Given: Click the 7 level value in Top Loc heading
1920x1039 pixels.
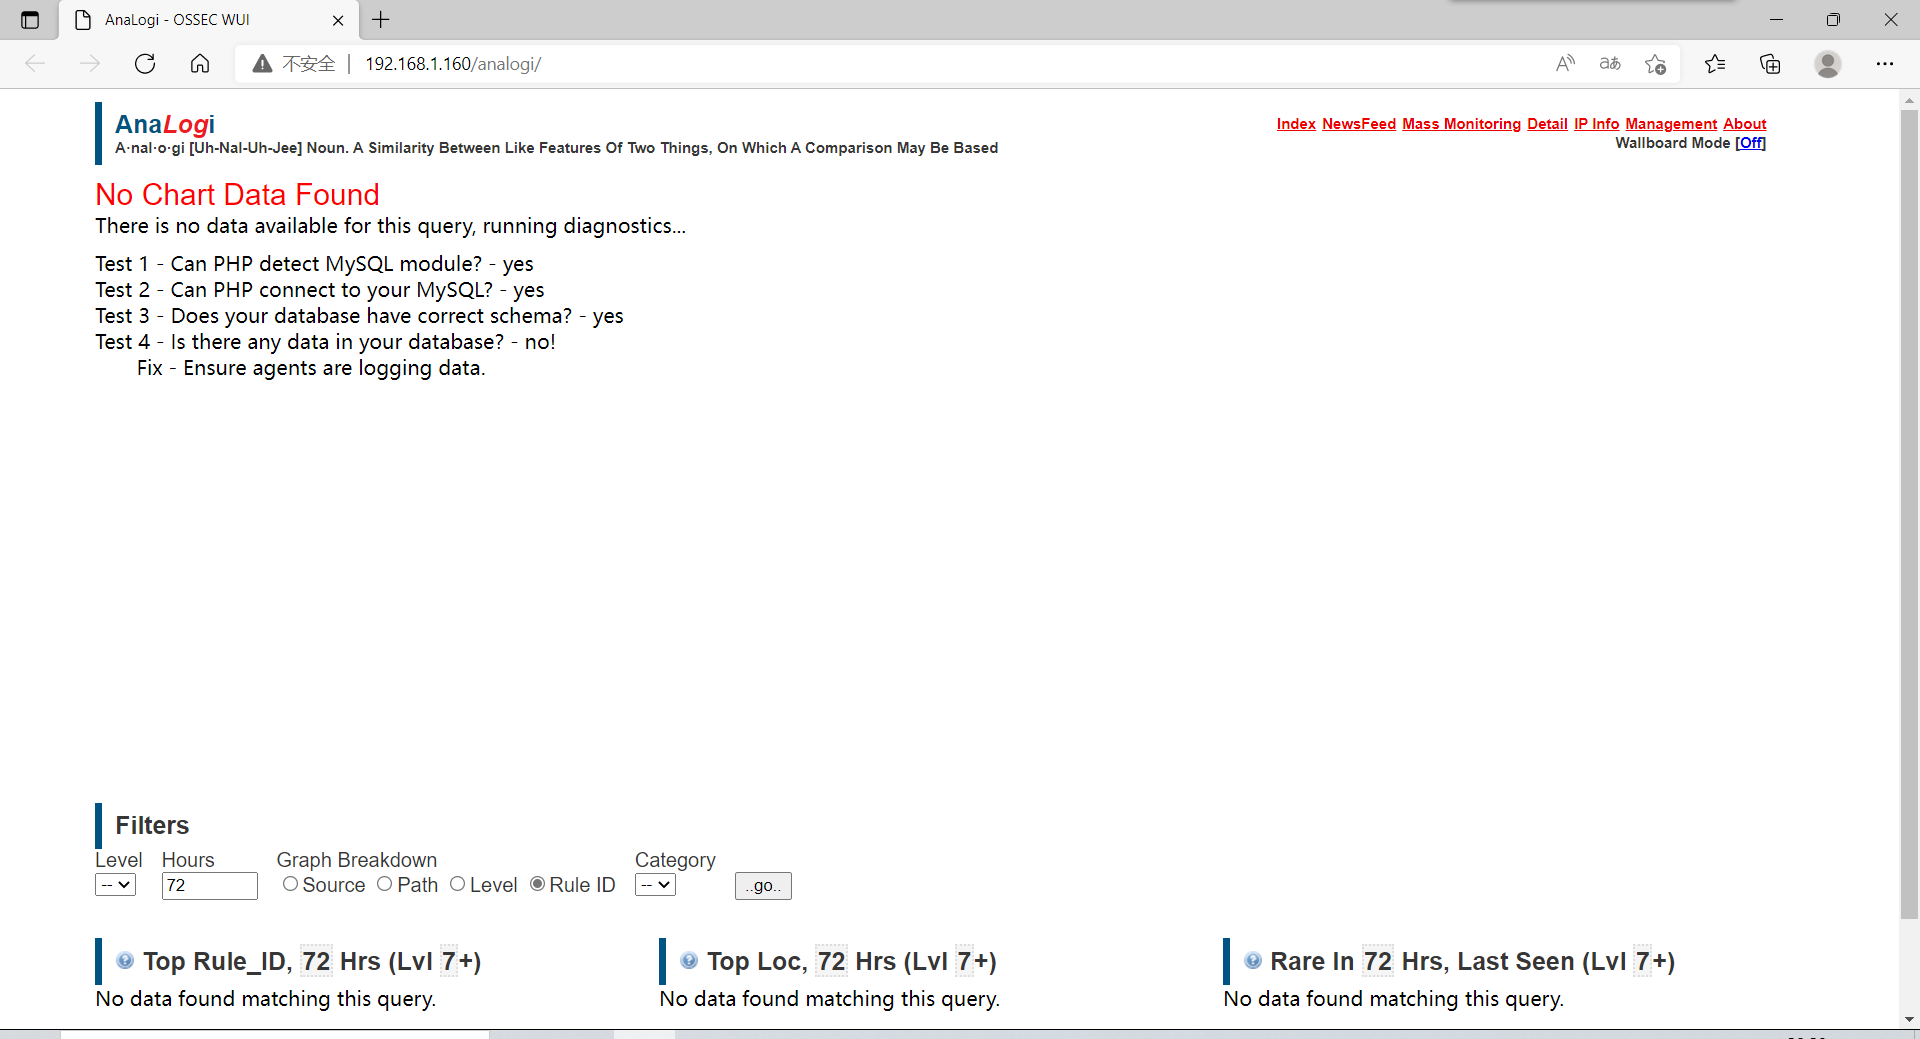Looking at the screenshot, I should click(x=964, y=961).
